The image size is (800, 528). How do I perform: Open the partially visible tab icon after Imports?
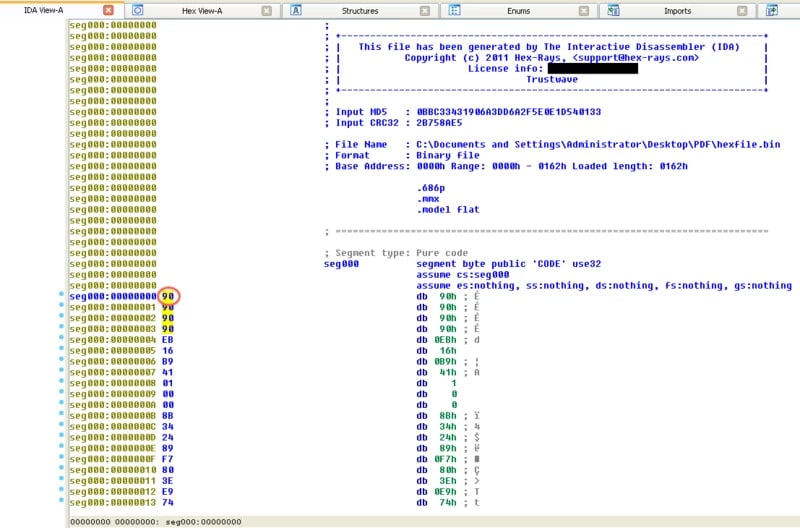tap(771, 10)
